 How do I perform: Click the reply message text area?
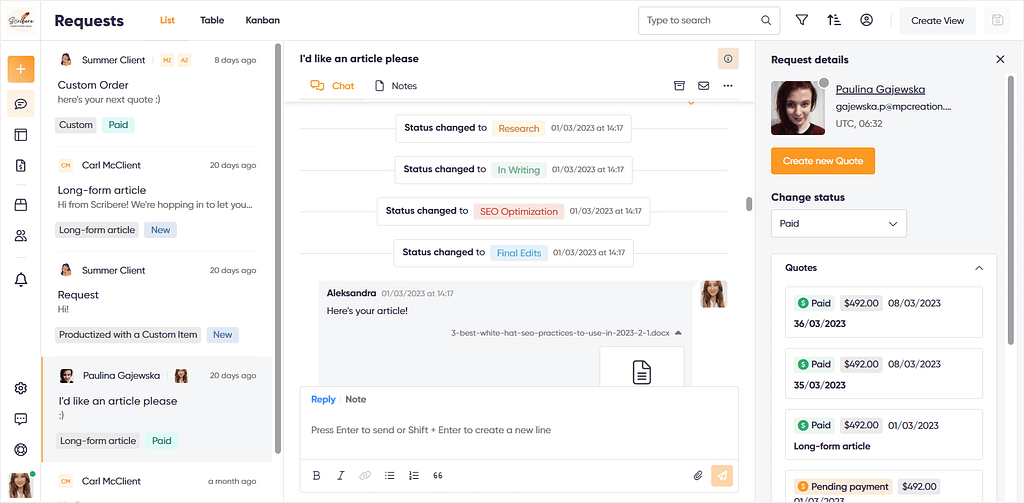point(519,430)
